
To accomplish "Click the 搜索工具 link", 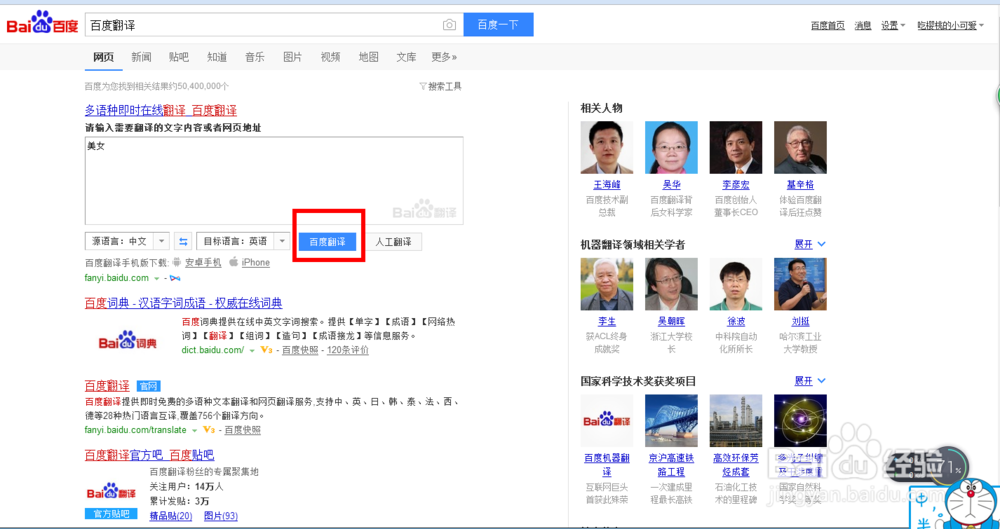I will click(444, 86).
